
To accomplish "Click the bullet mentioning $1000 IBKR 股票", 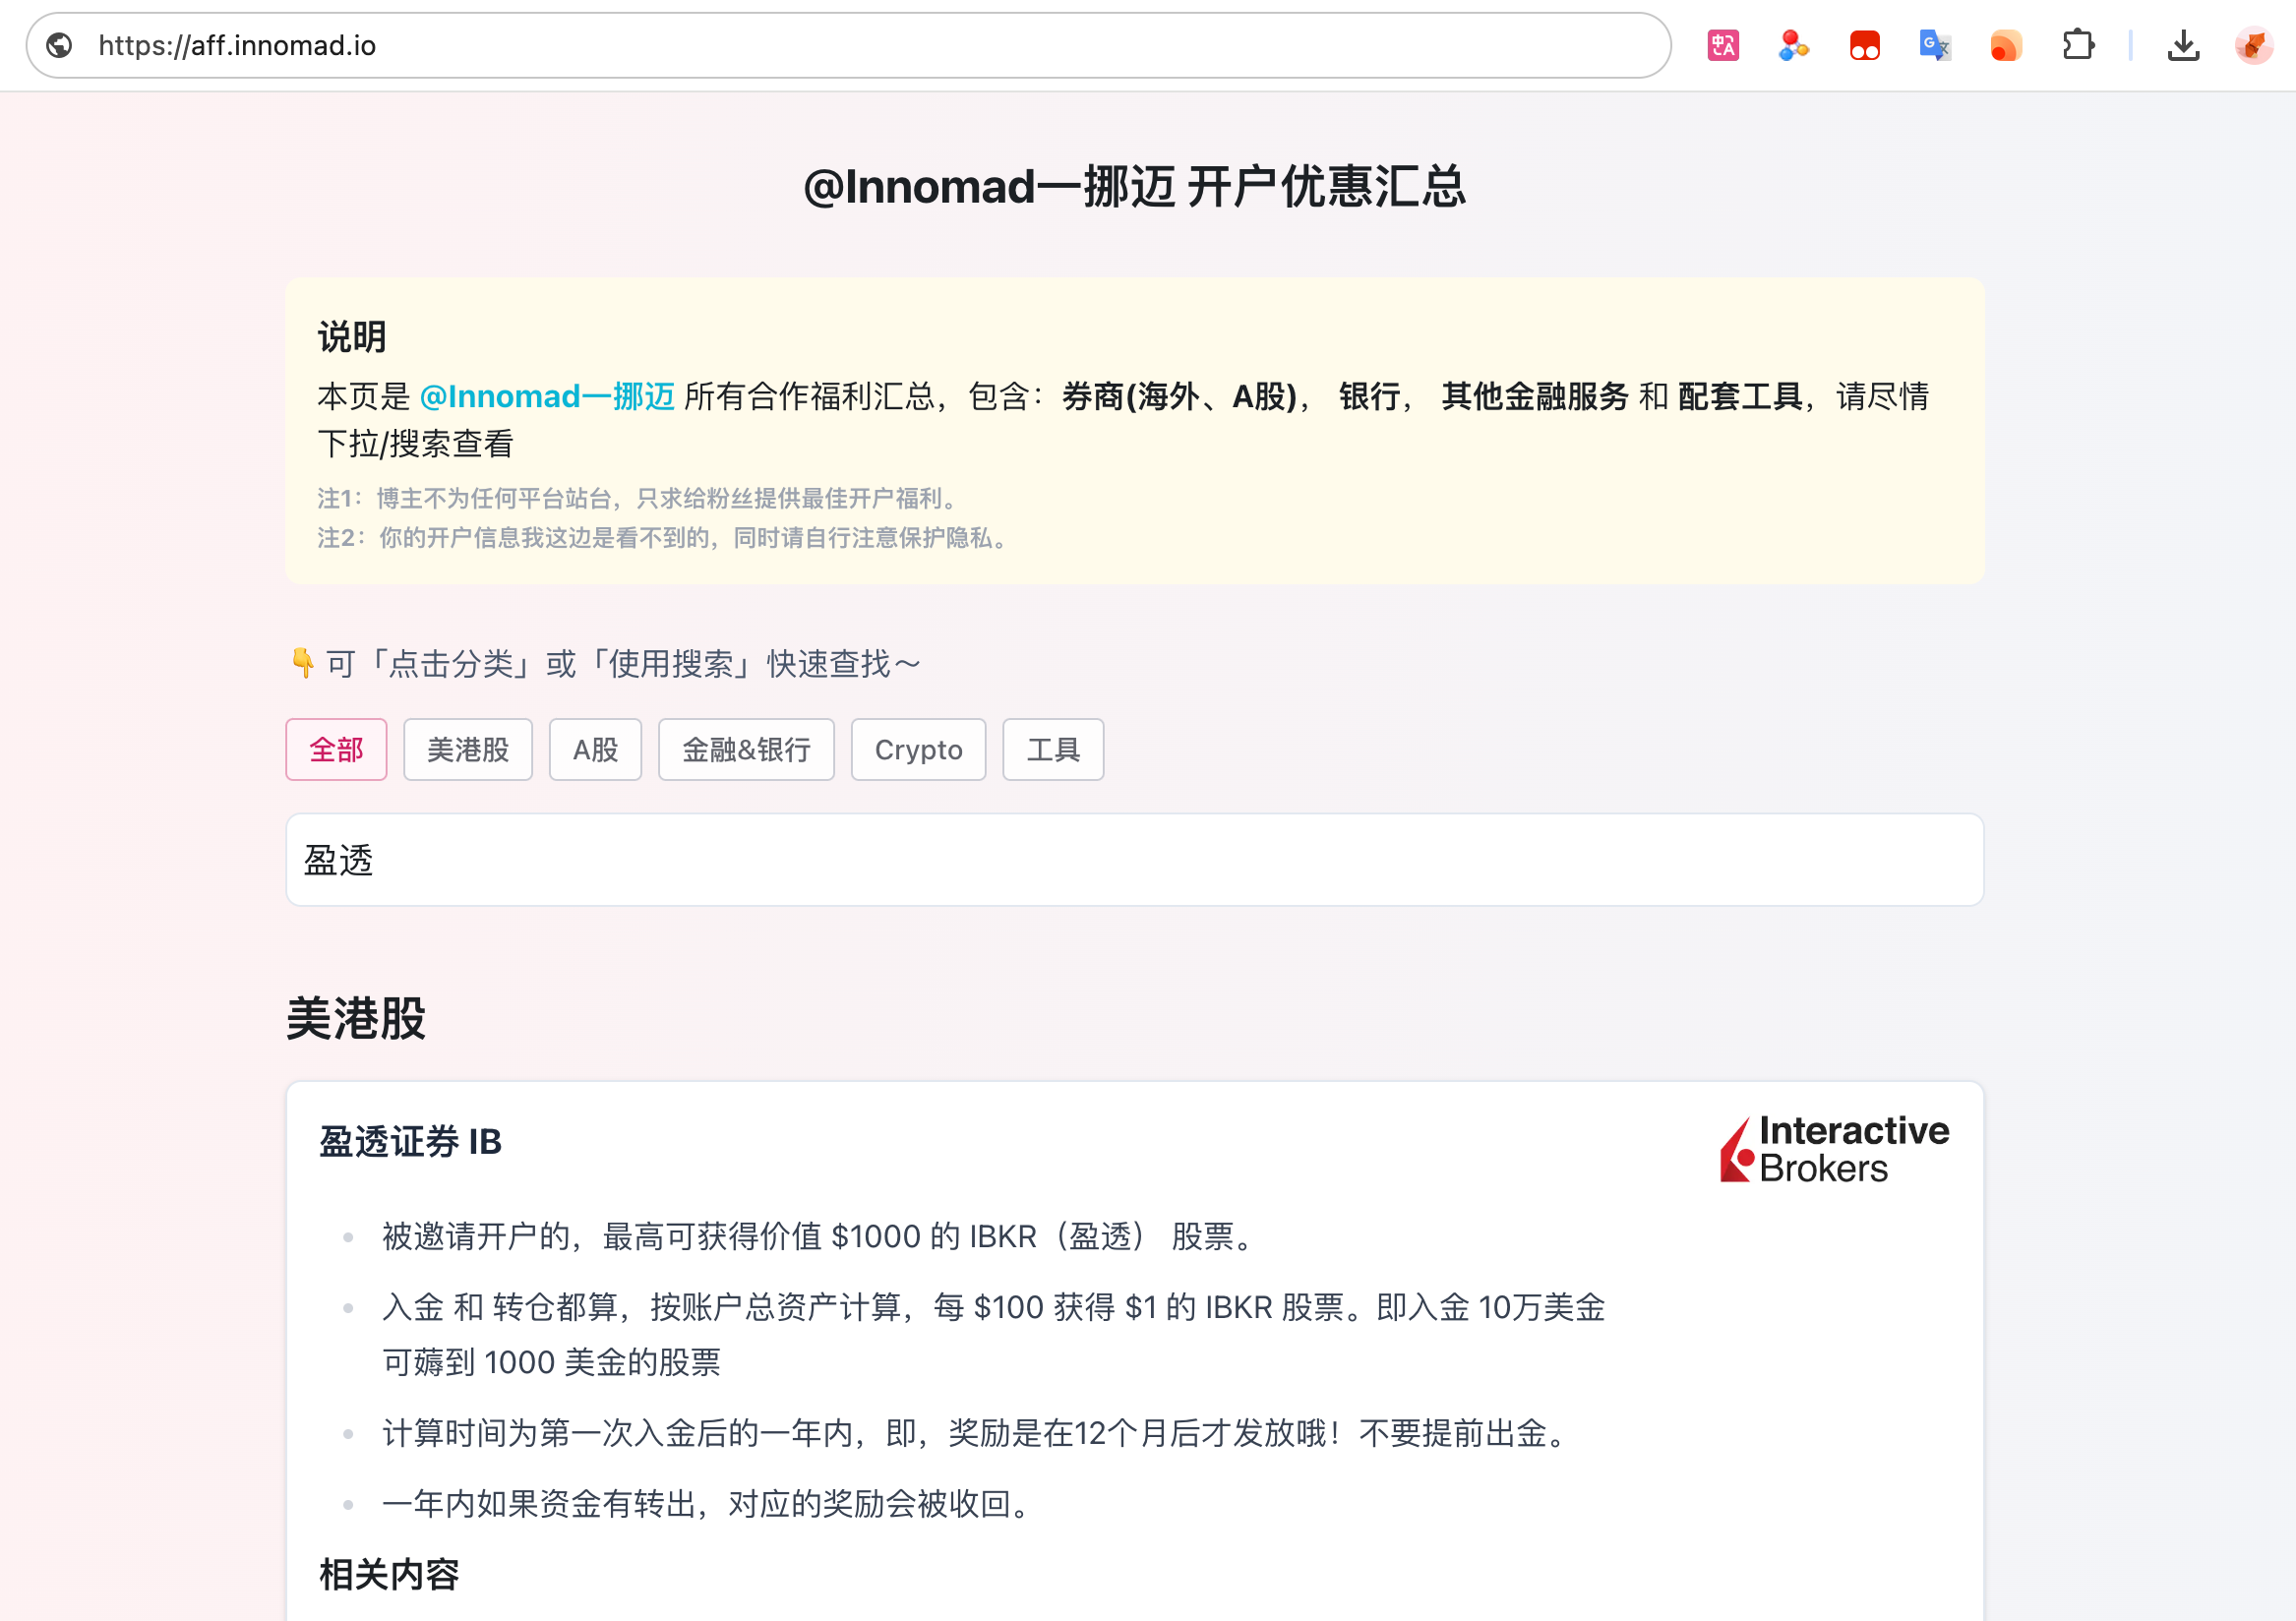I will tap(820, 1236).
